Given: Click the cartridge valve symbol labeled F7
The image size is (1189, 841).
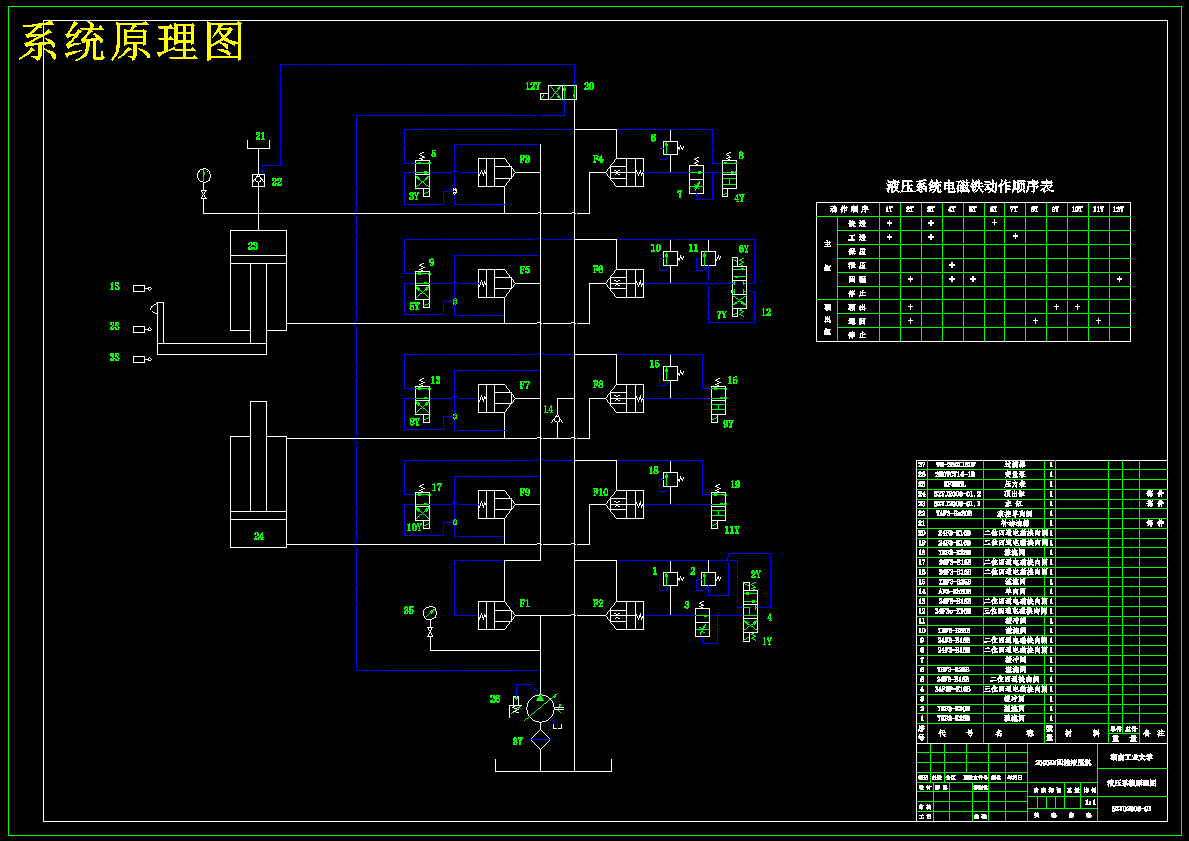Looking at the screenshot, I should (497, 398).
